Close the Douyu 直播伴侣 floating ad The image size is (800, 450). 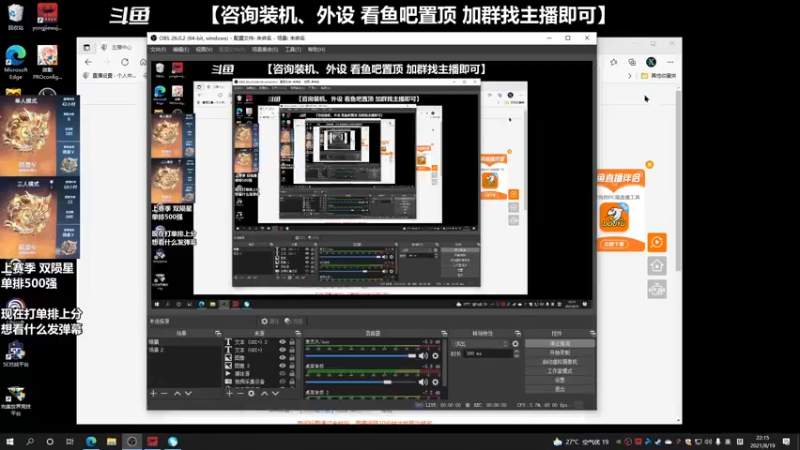[649, 164]
